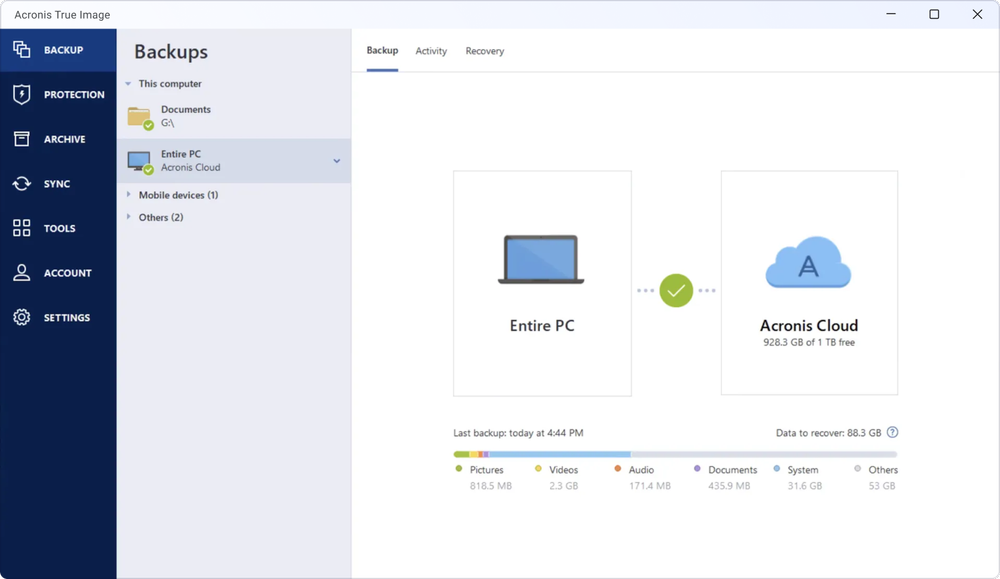Click the question mark next to Data to recover
This screenshot has width=1000, height=579.
(892, 432)
